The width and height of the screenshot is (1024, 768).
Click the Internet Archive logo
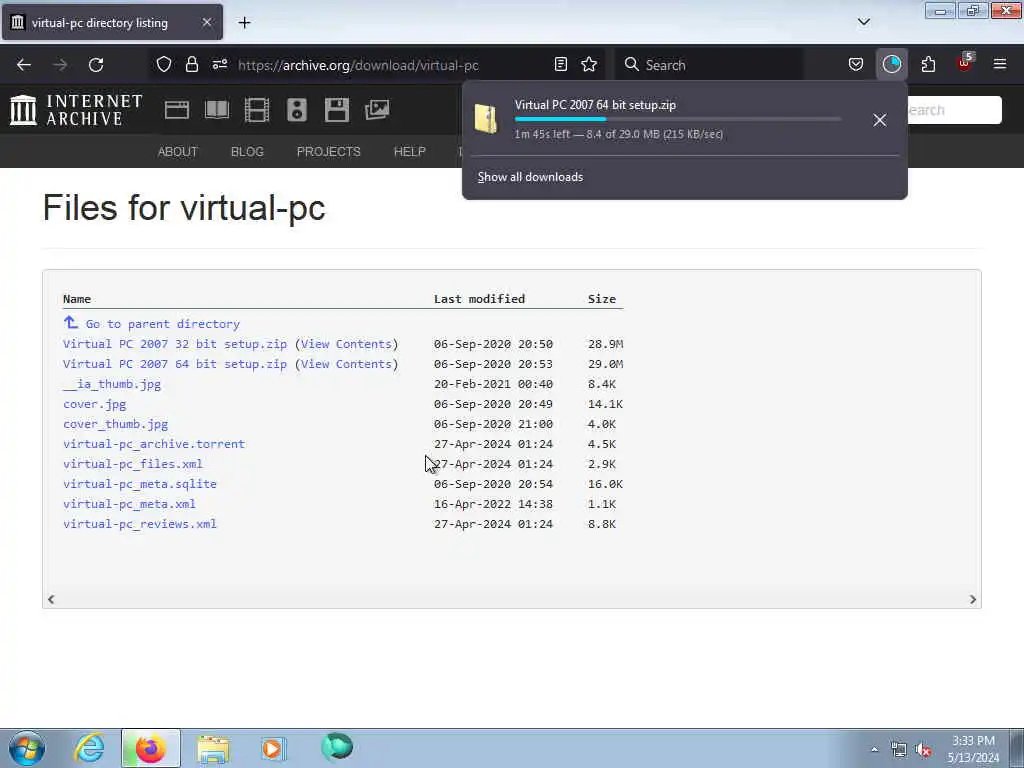click(x=76, y=110)
